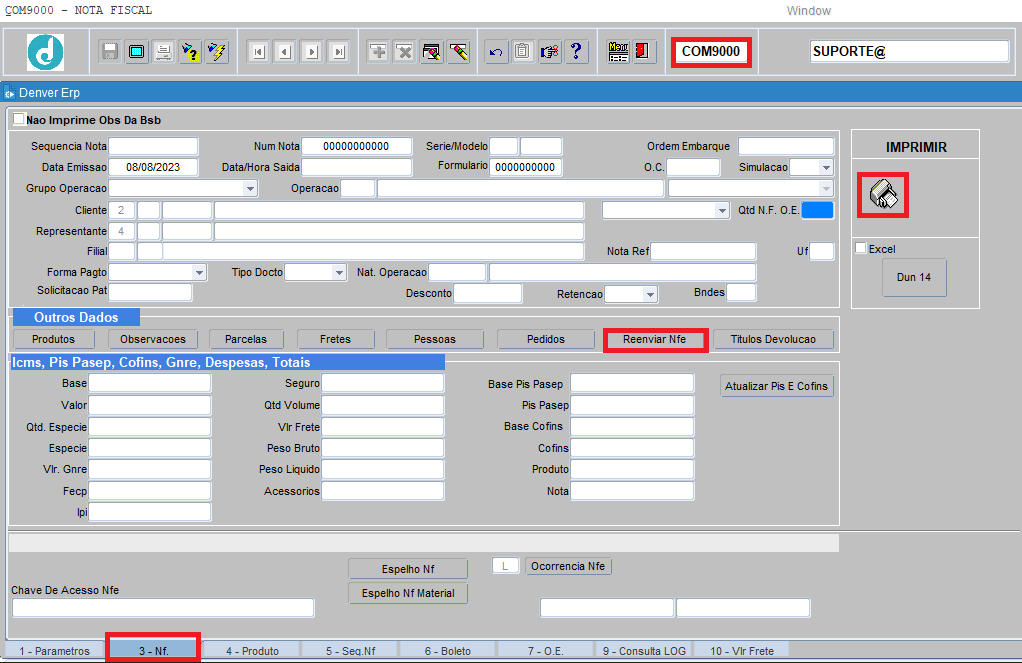
Task: Click the Denver logo icon
Action: tap(46, 52)
